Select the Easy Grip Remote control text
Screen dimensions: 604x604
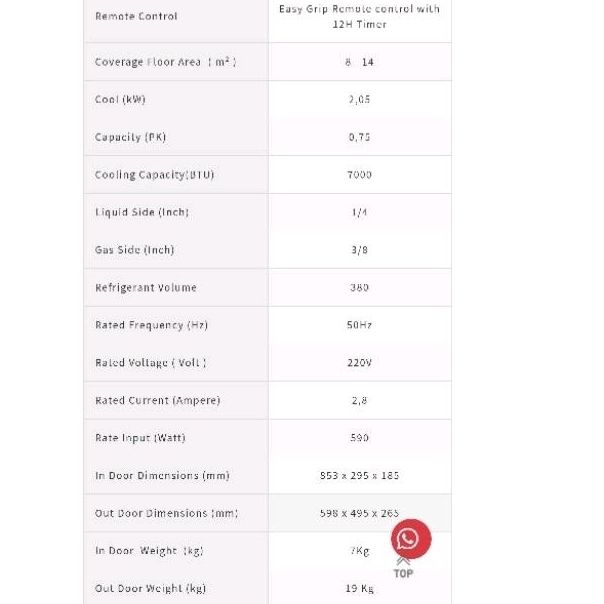(x=359, y=16)
